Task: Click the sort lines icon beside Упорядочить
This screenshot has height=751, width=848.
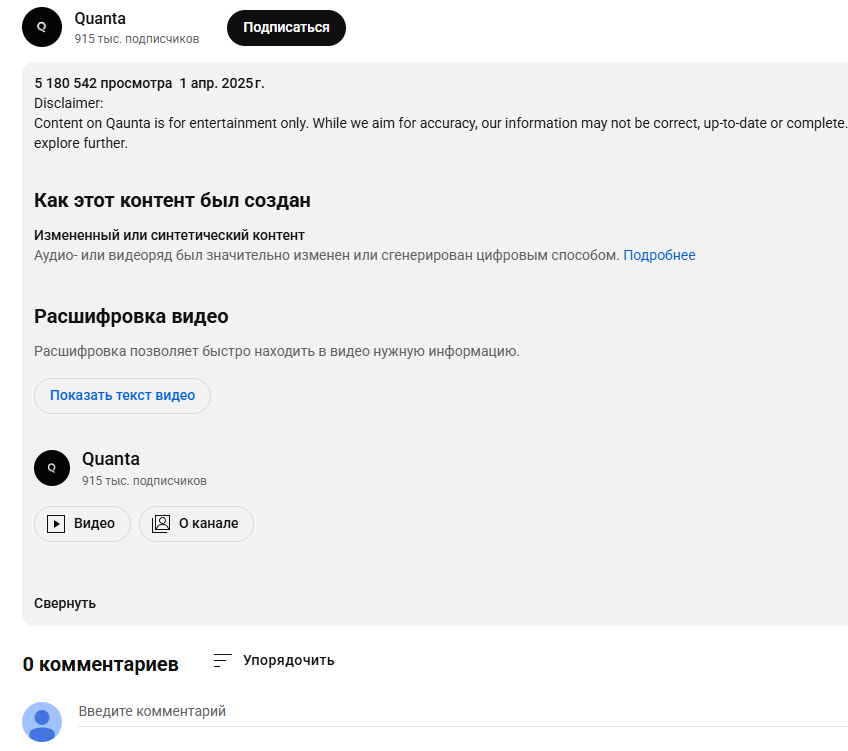Action: [x=223, y=660]
